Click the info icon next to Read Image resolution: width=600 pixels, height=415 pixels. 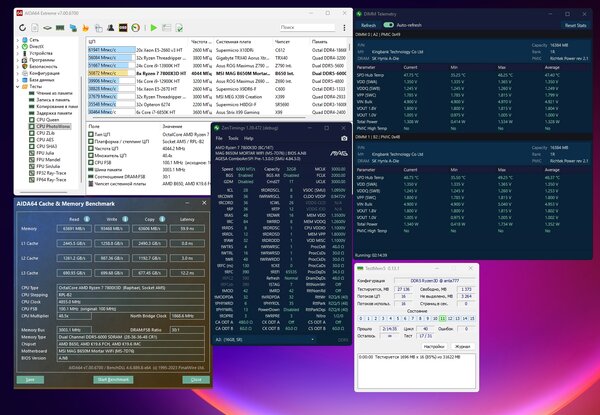(87, 219)
